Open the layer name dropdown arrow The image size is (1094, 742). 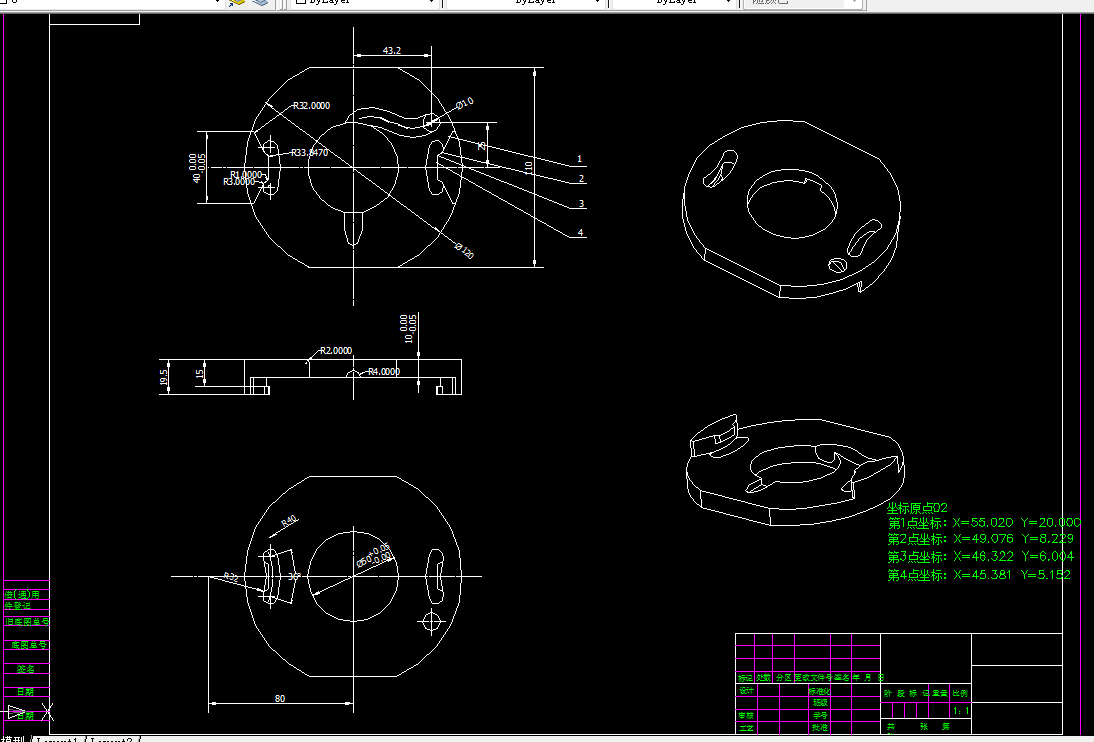[x=217, y=3]
